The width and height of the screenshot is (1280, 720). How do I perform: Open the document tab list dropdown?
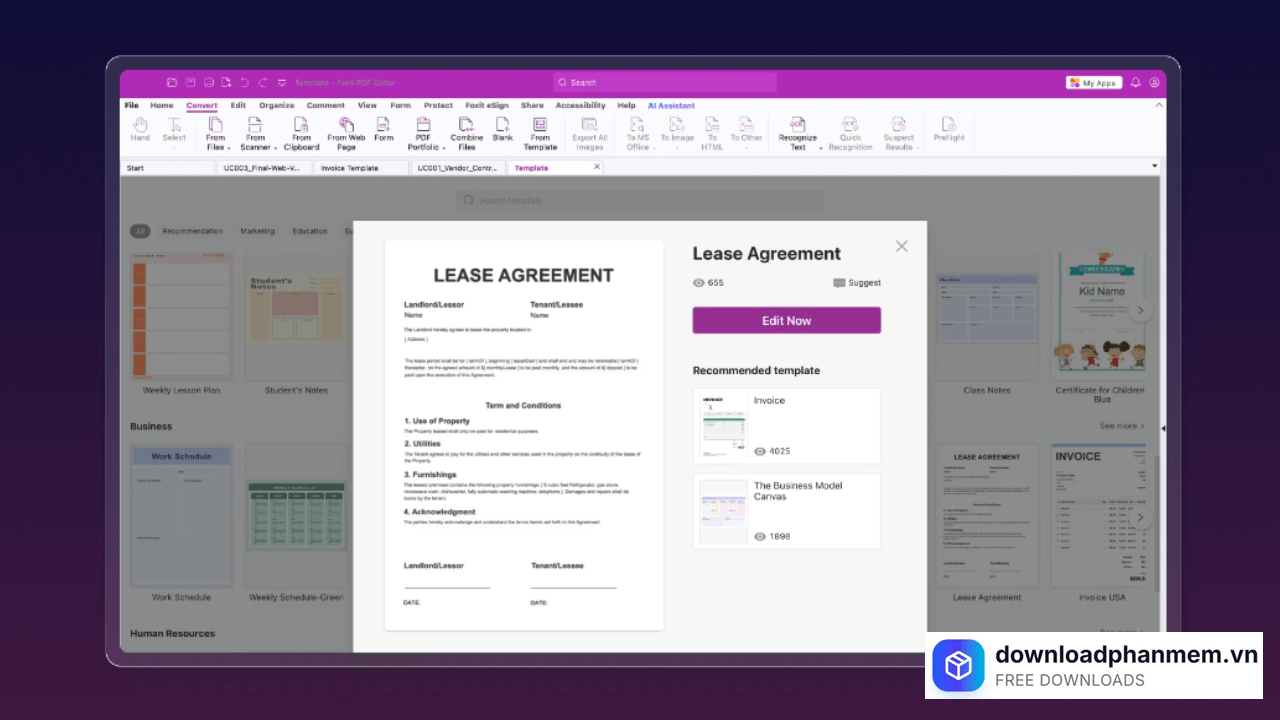(1155, 167)
